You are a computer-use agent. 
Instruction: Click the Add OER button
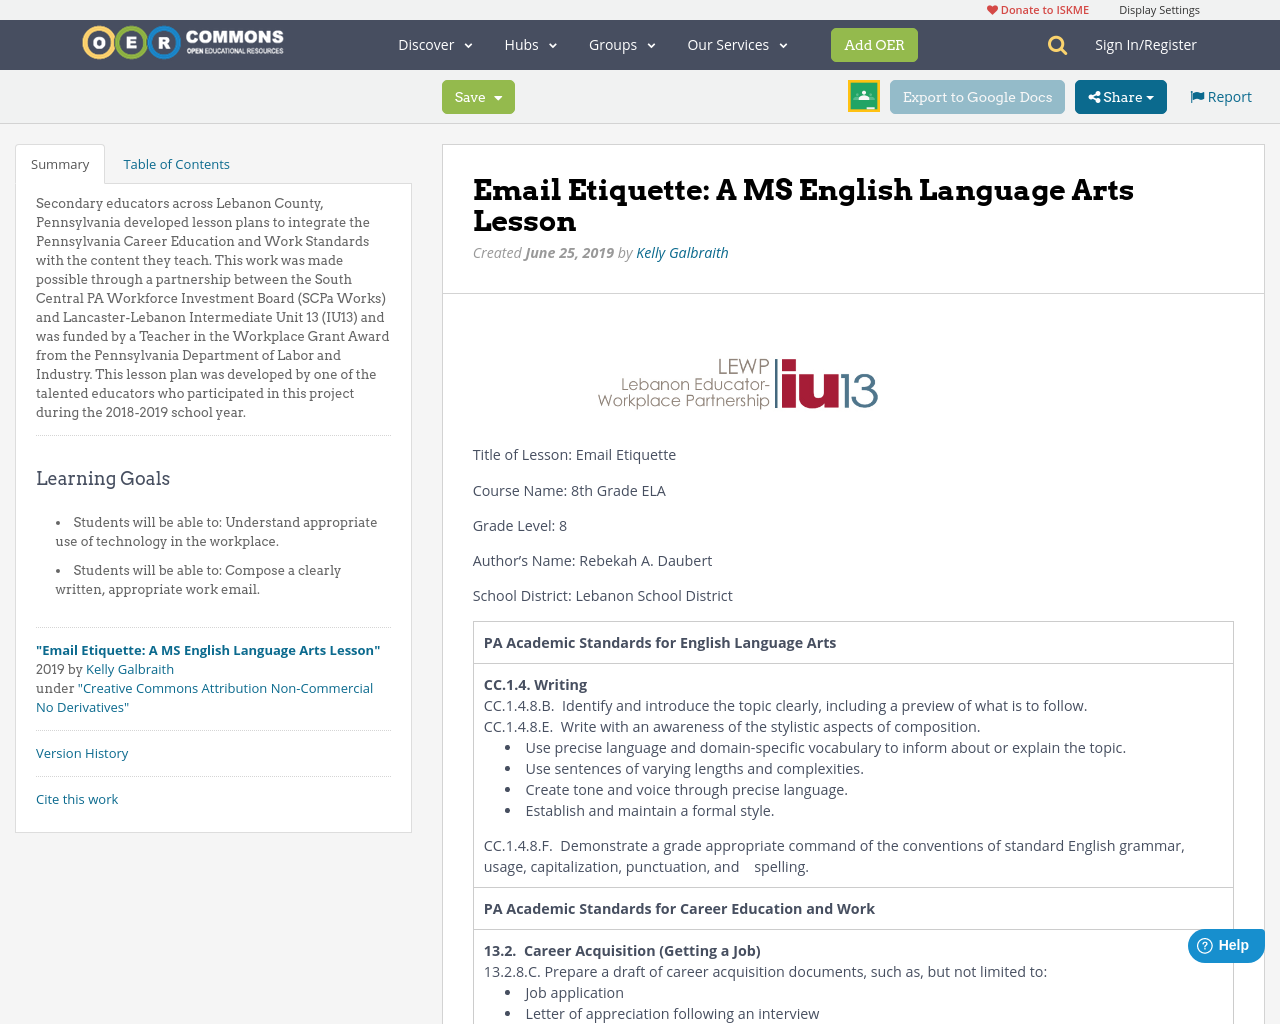874,43
